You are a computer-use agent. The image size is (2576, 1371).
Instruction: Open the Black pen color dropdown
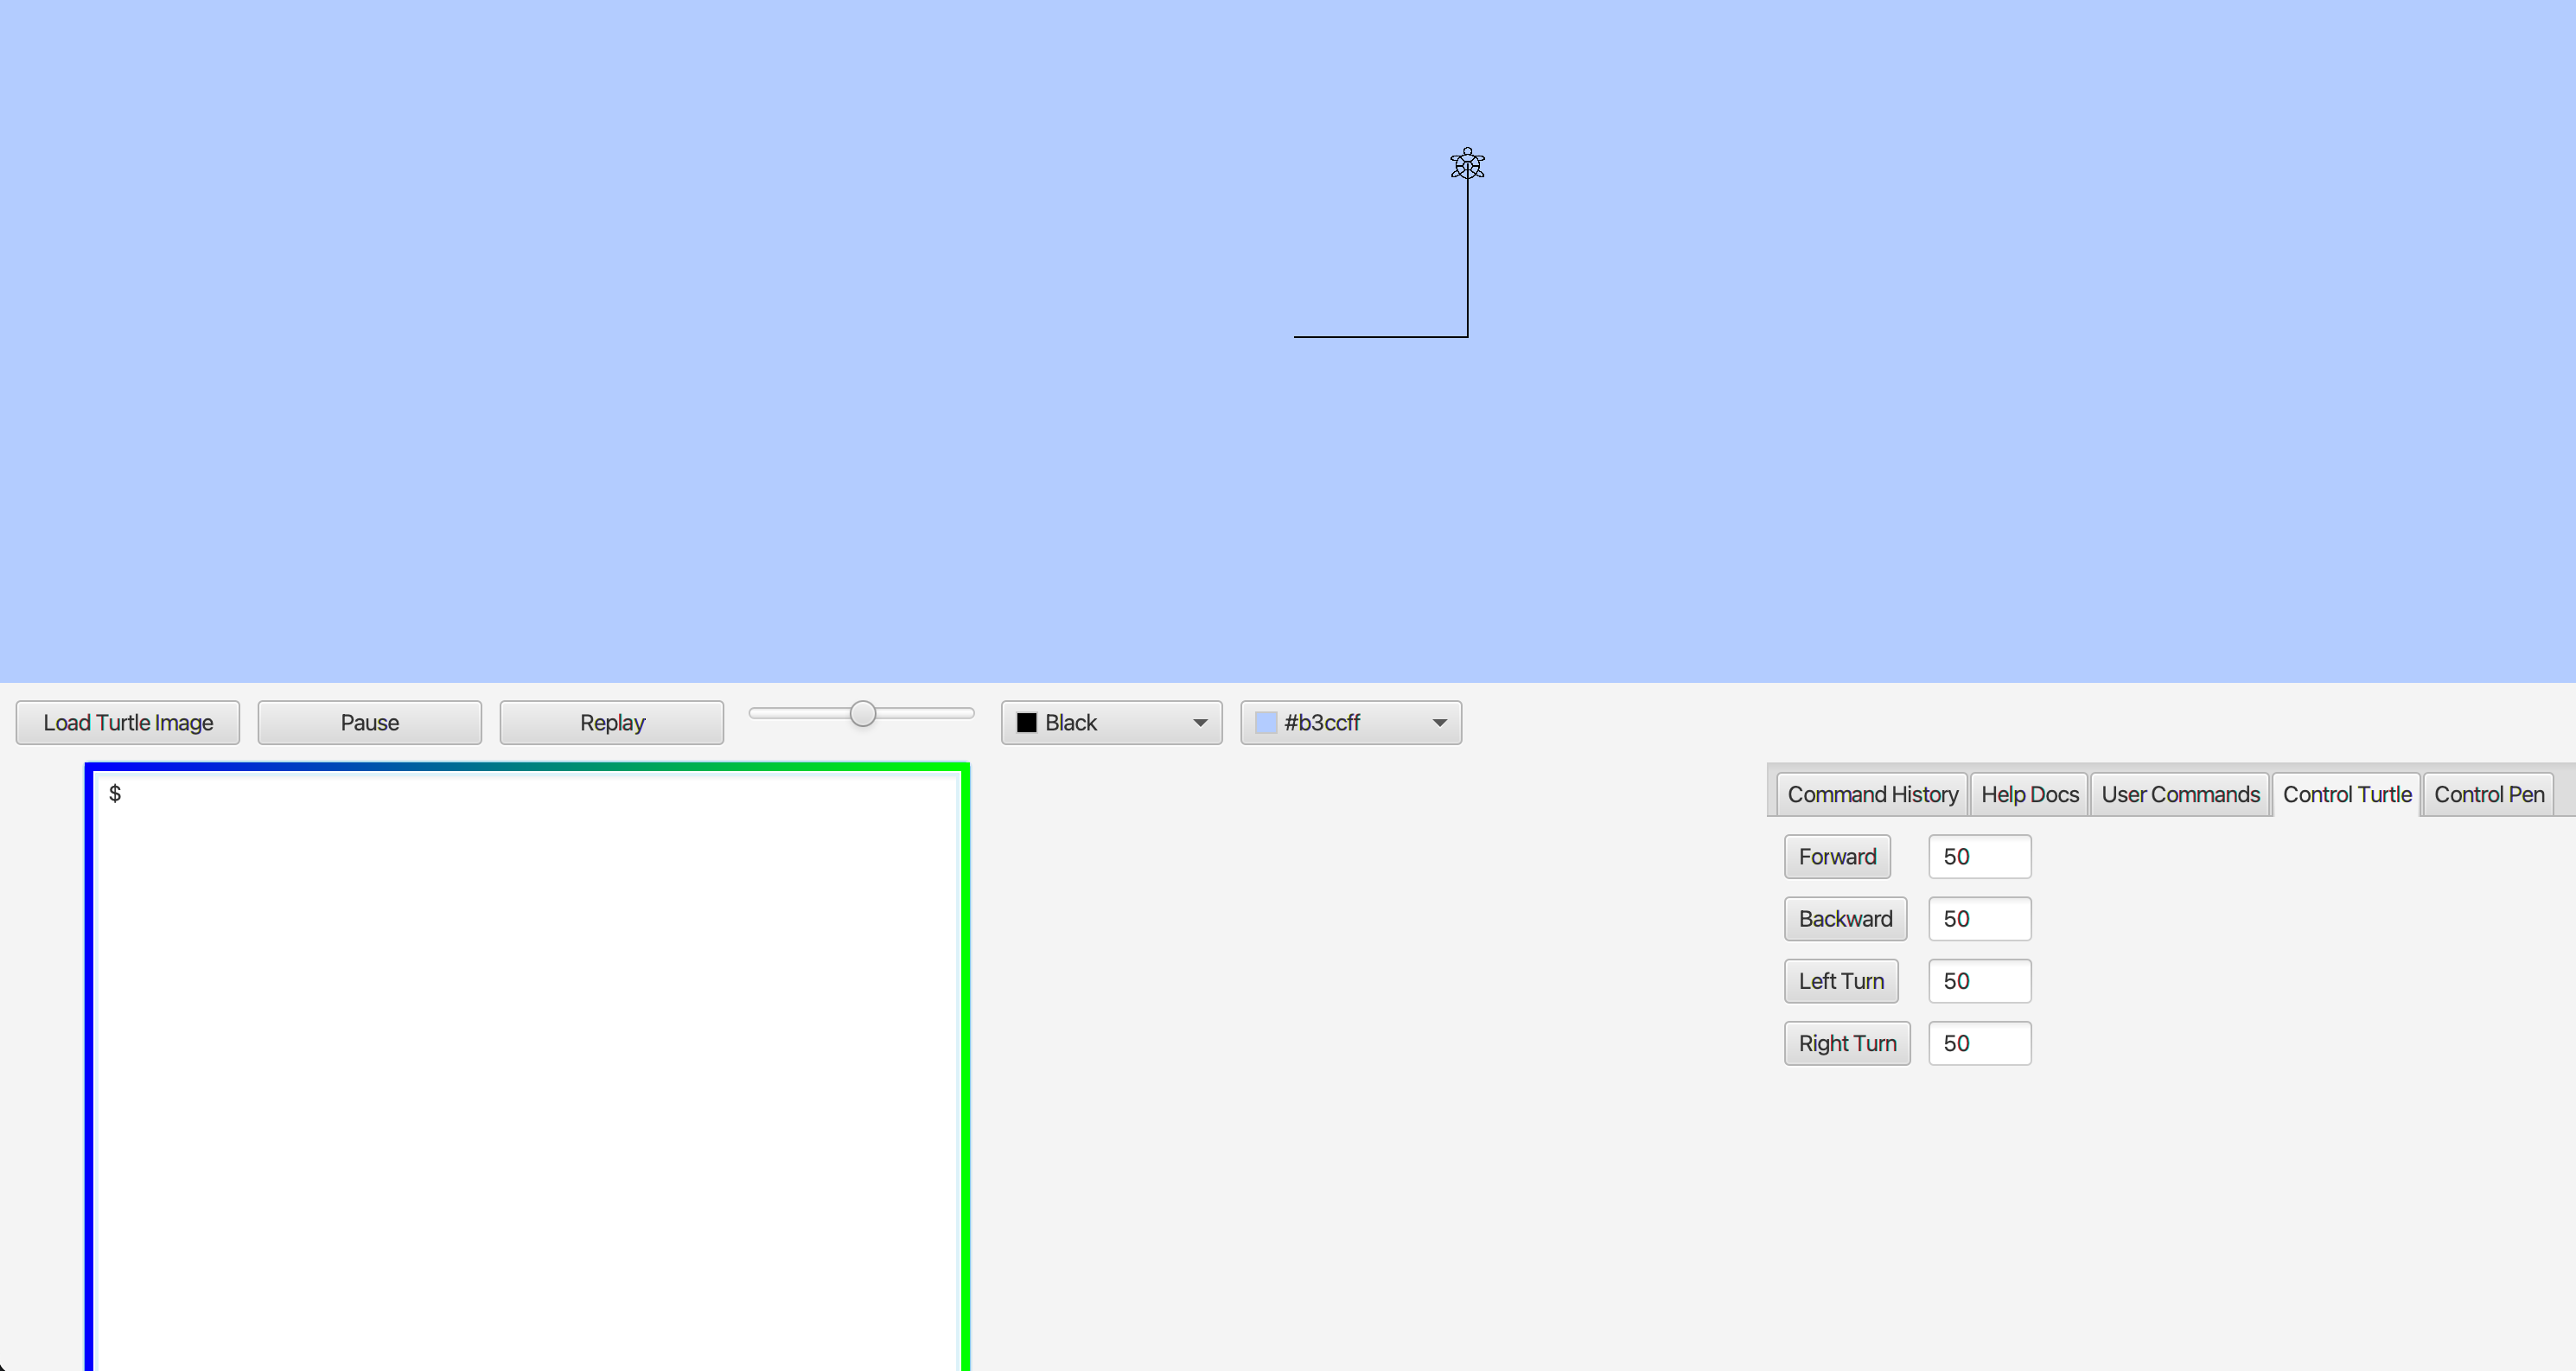pos(1111,723)
